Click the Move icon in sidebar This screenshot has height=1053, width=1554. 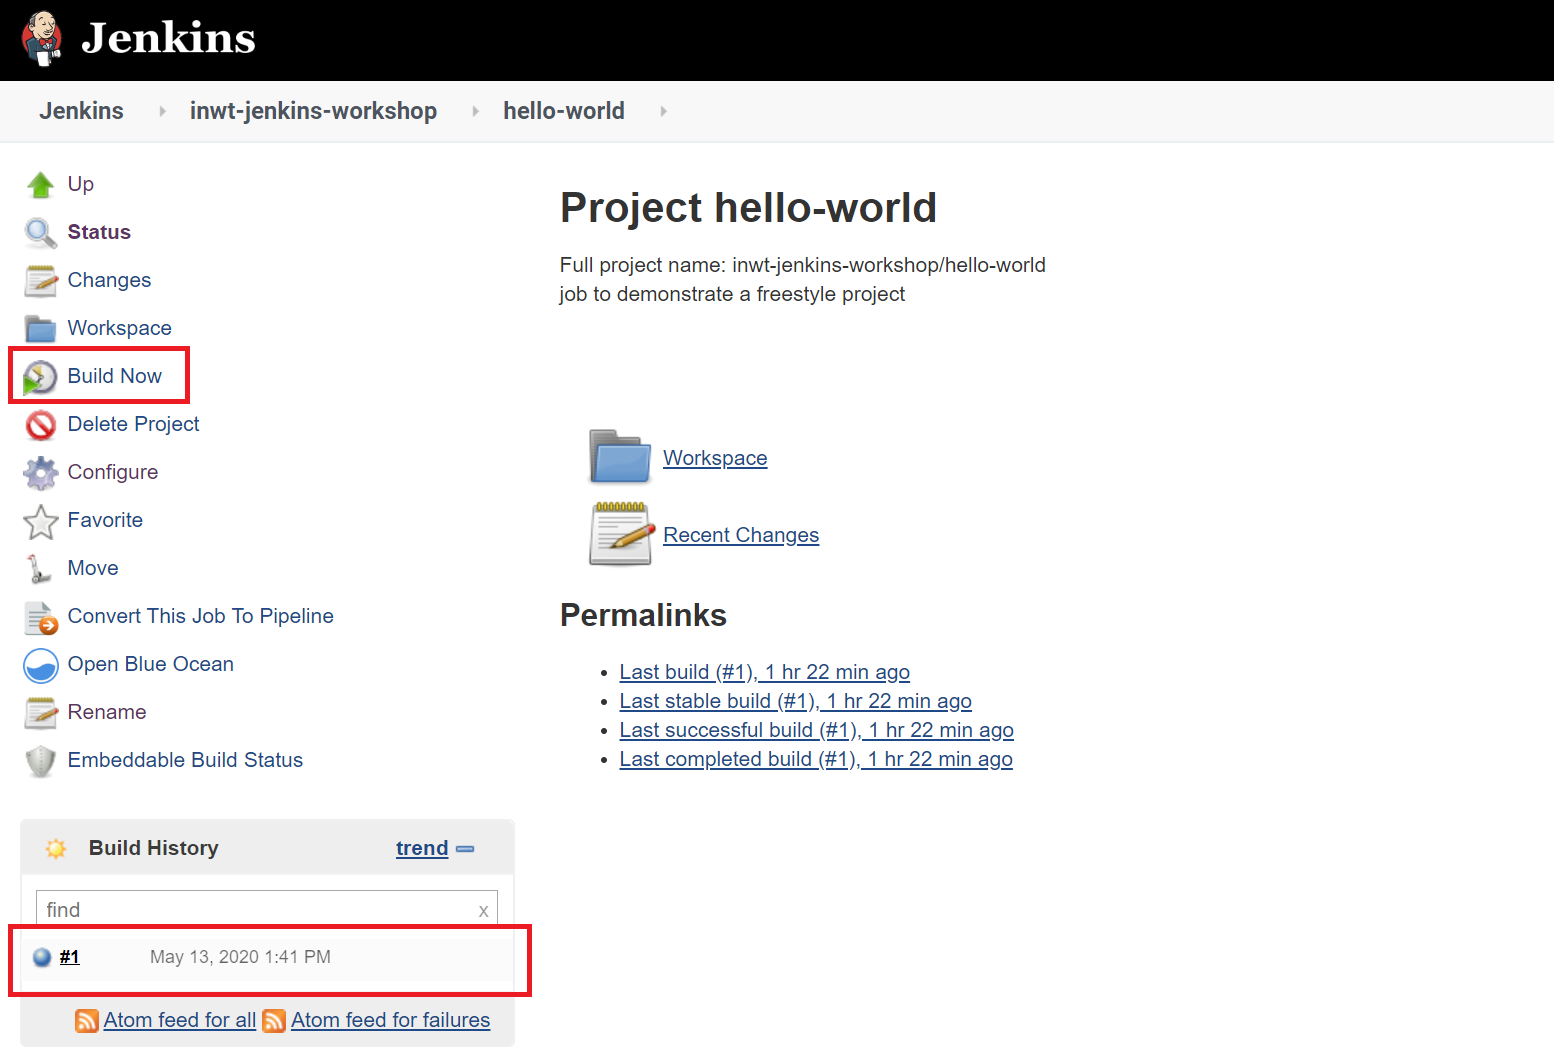pyautogui.click(x=40, y=569)
